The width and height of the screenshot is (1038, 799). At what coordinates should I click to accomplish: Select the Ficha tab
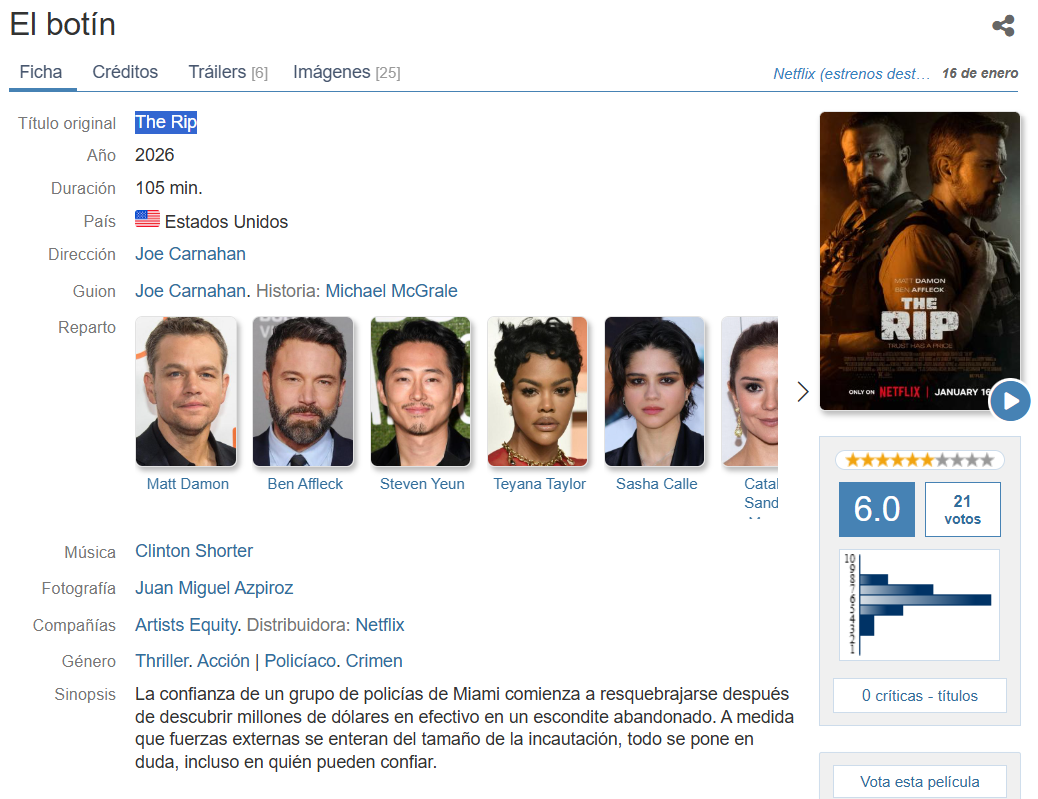point(41,72)
